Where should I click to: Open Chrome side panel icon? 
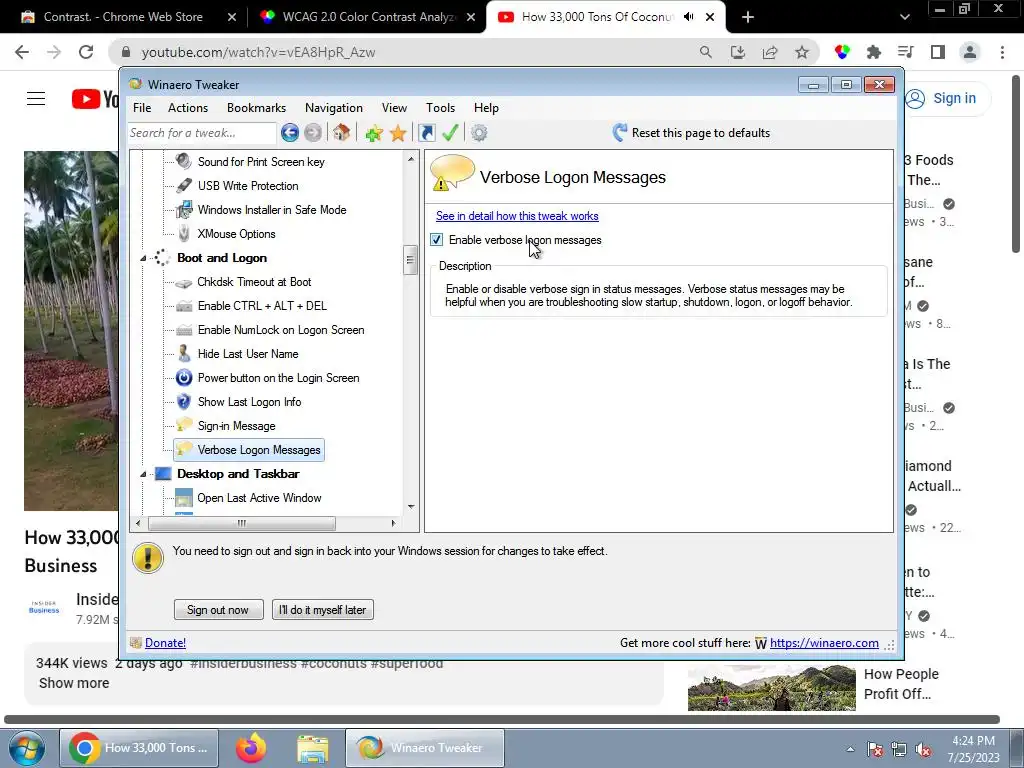938,52
